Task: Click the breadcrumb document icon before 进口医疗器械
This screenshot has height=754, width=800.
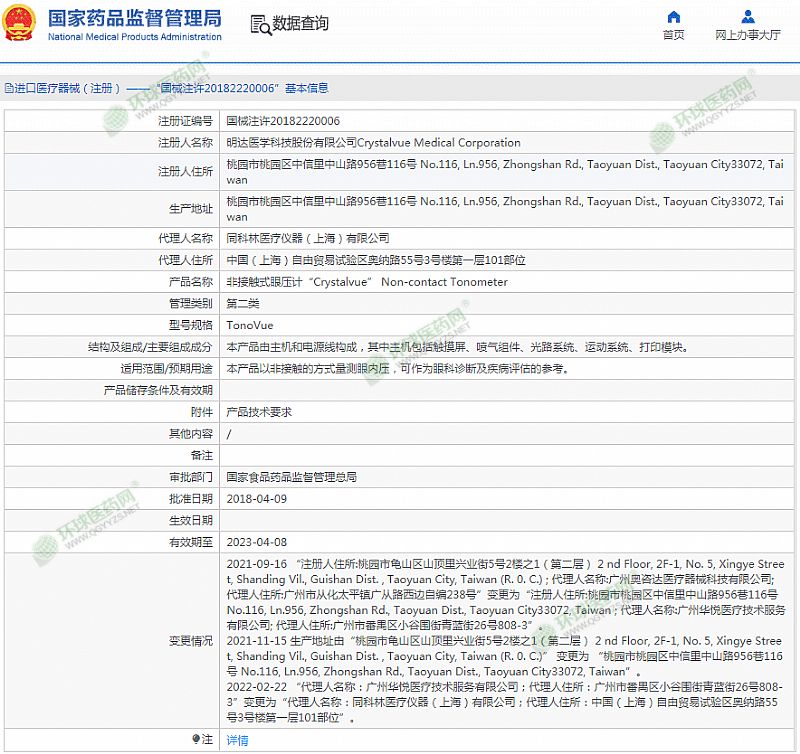Action: tap(8, 88)
